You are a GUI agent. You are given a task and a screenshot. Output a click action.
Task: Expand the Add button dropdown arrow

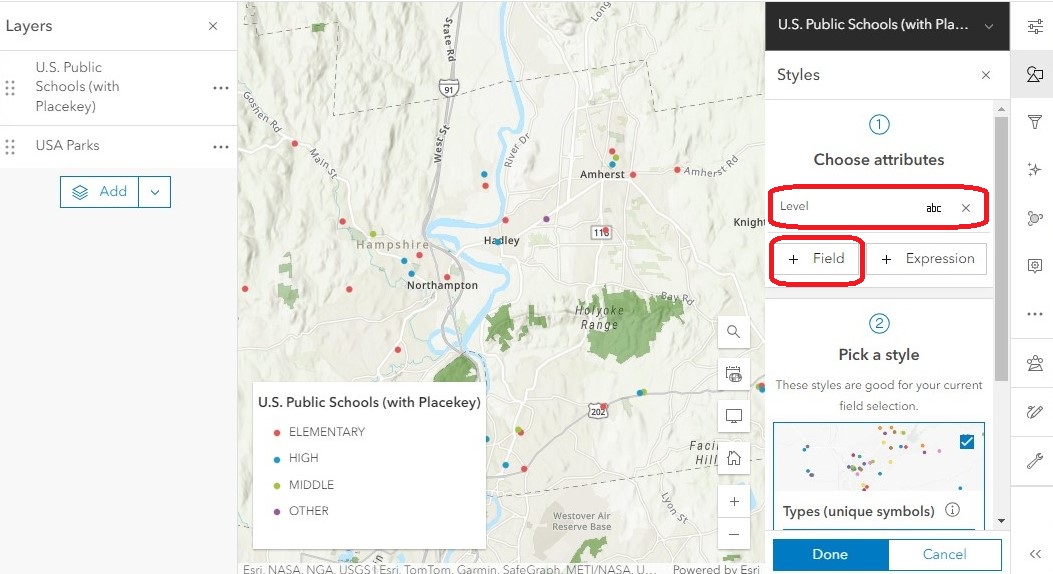155,192
